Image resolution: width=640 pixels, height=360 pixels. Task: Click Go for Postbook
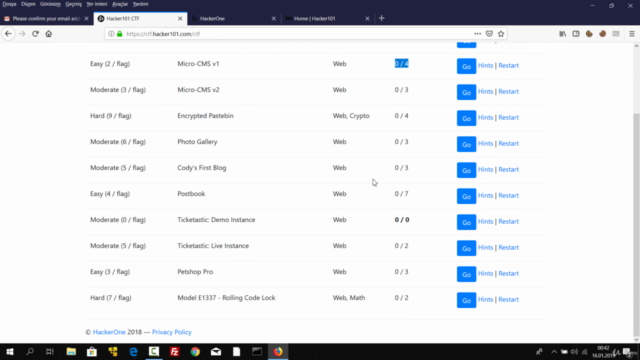click(466, 196)
